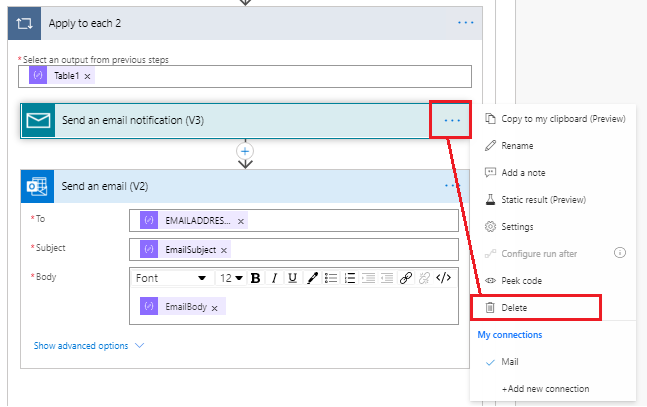Image resolution: width=647 pixels, height=407 pixels.
Task: Remove the EmailBody token
Action: coord(215,308)
